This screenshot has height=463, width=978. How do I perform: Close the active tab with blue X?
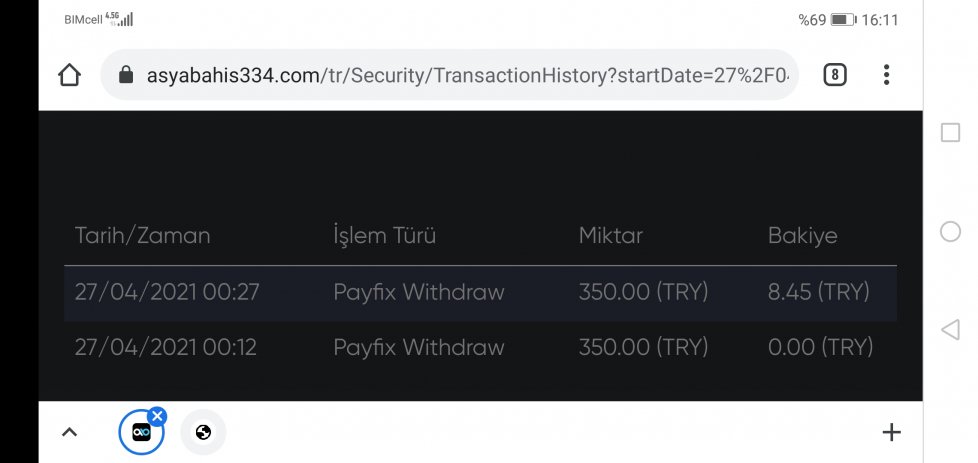point(157,416)
